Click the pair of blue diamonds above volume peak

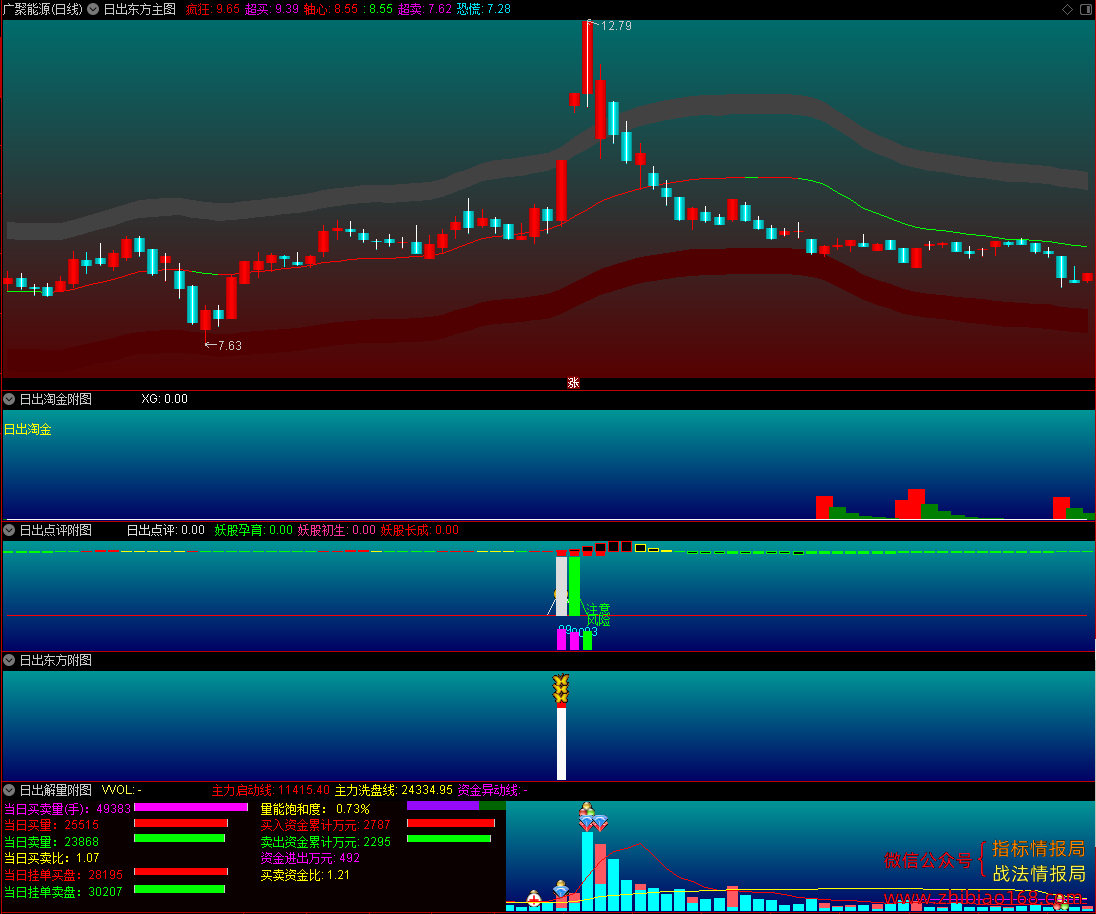[593, 823]
